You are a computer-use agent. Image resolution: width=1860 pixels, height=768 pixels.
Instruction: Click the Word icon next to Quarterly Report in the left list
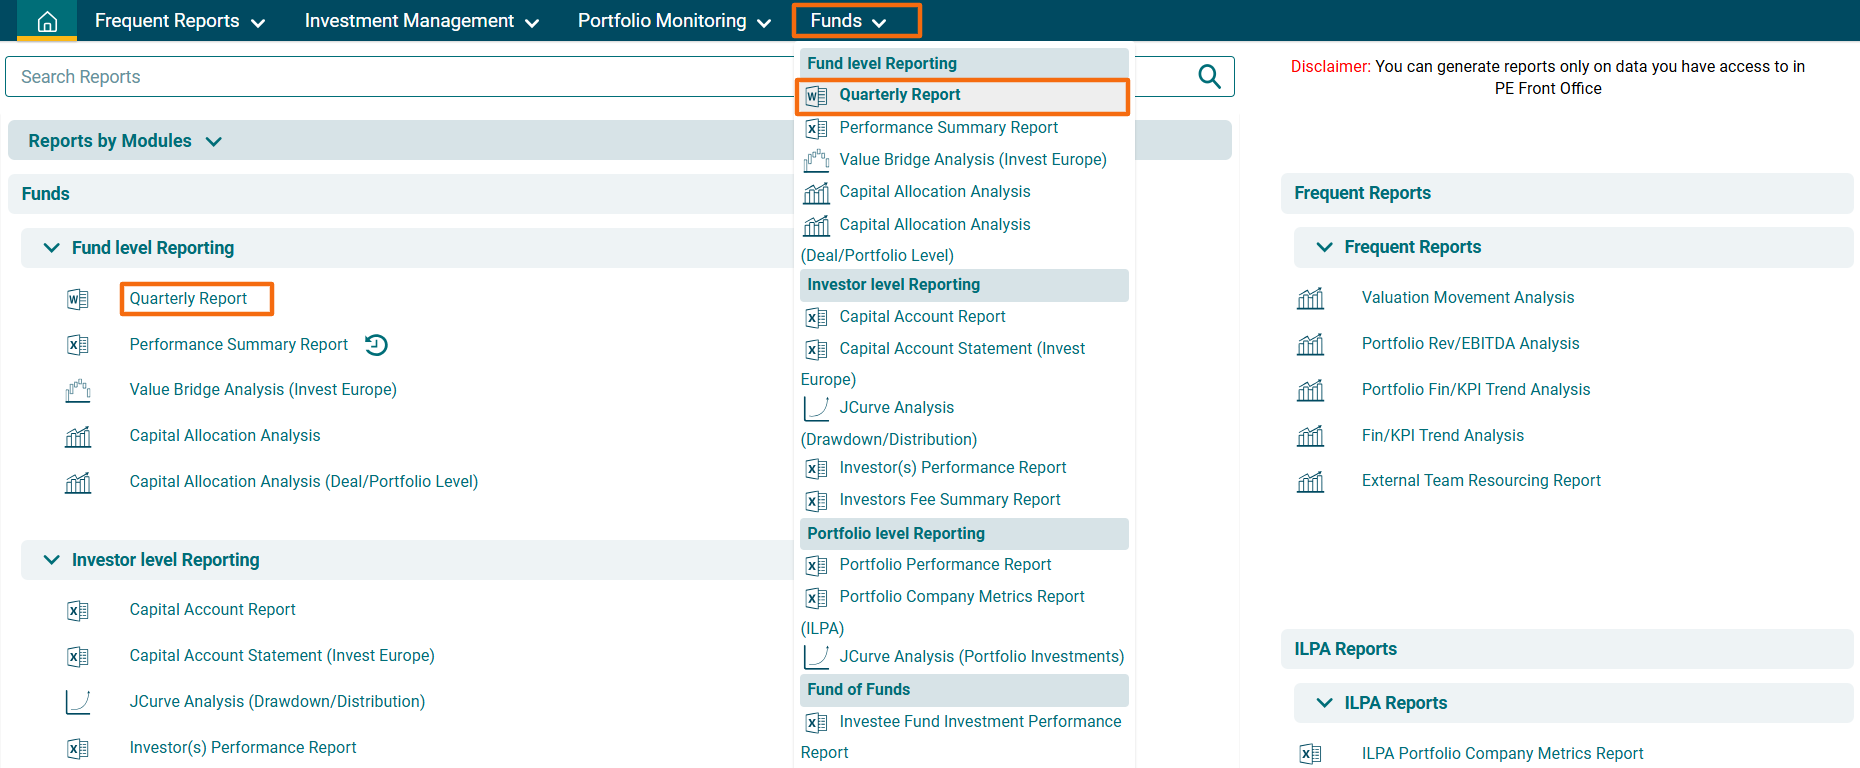(x=78, y=299)
